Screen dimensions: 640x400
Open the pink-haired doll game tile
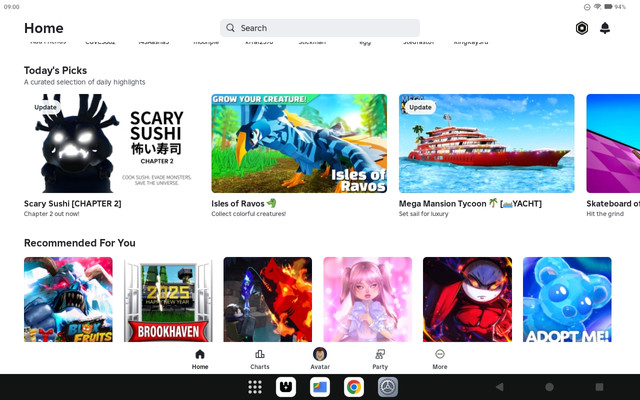[x=368, y=299]
